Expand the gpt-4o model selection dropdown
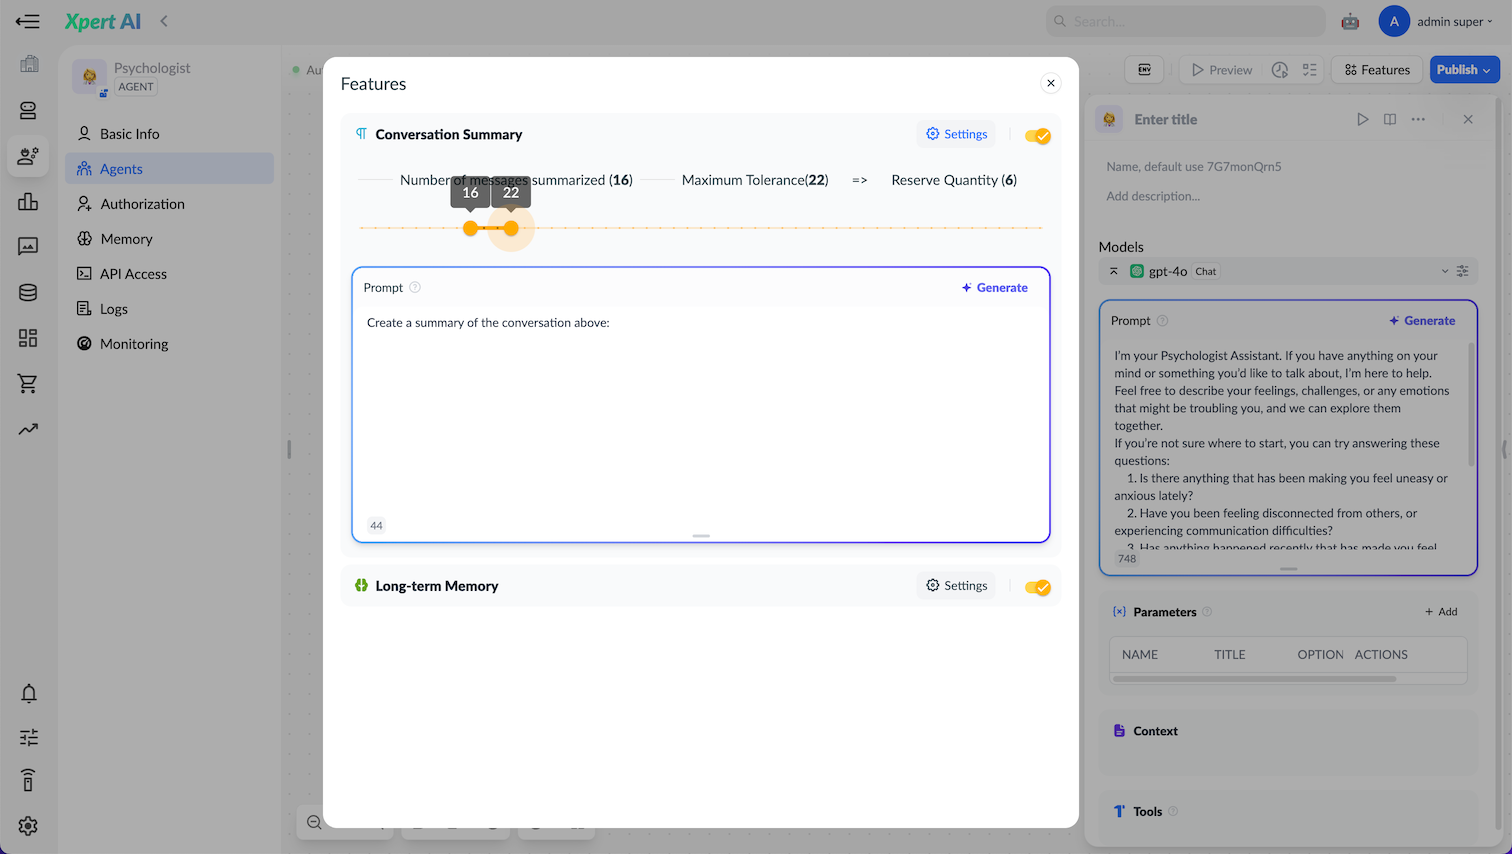Viewport: 1512px width, 854px height. click(1443, 270)
